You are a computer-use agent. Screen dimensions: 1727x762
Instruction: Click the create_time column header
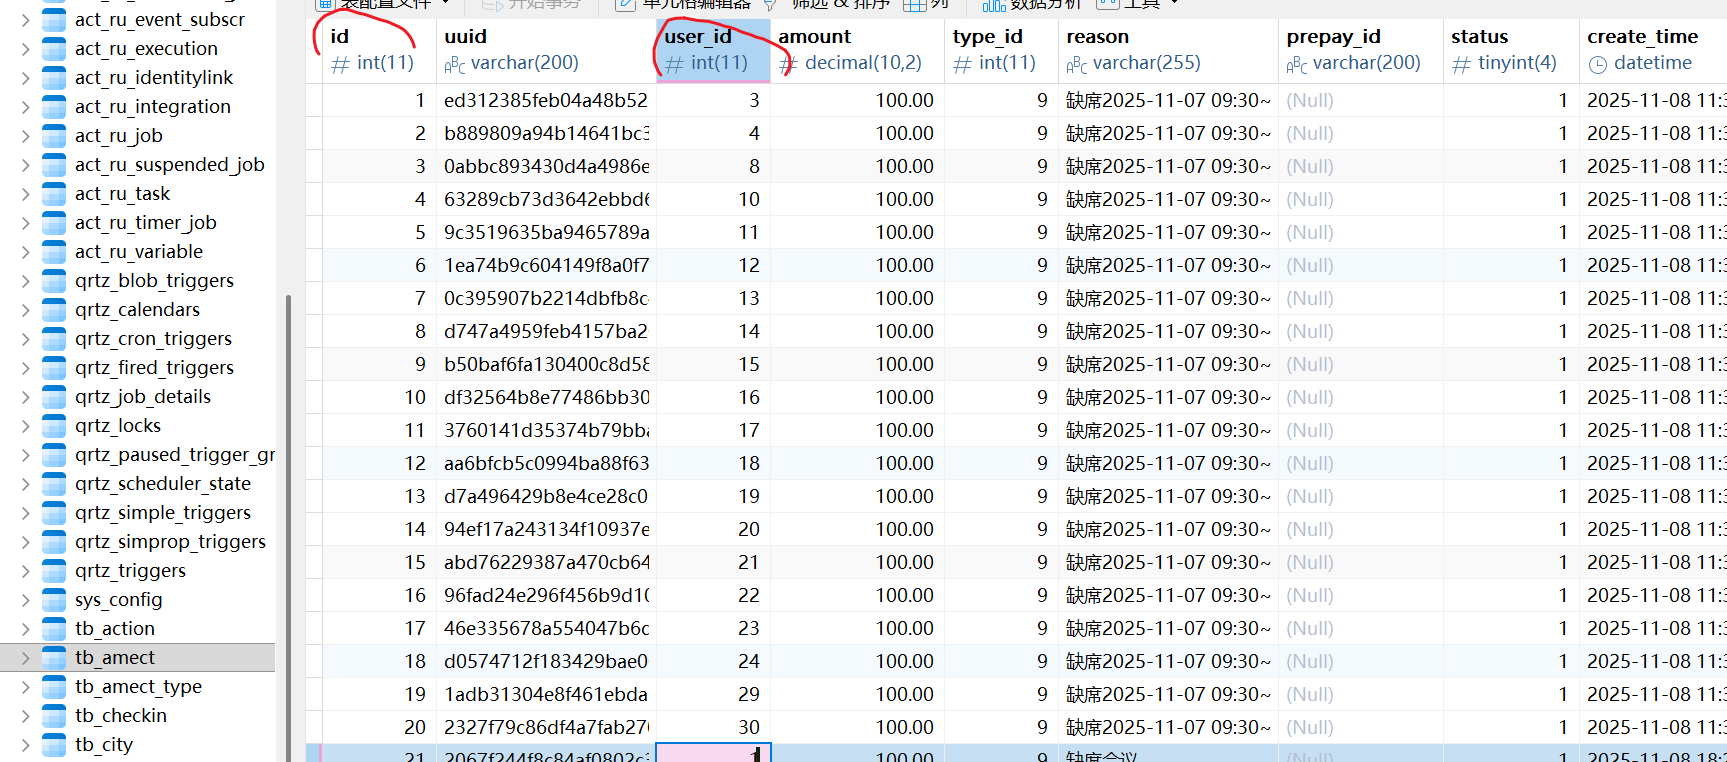(x=1653, y=50)
